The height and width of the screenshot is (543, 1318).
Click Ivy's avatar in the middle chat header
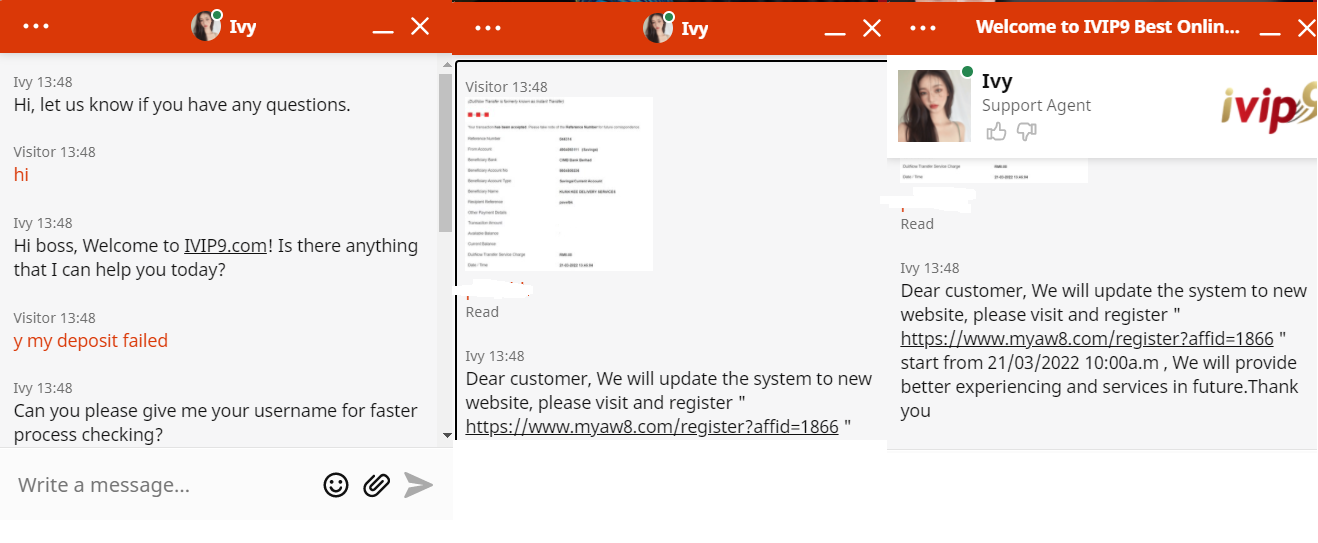click(x=658, y=28)
